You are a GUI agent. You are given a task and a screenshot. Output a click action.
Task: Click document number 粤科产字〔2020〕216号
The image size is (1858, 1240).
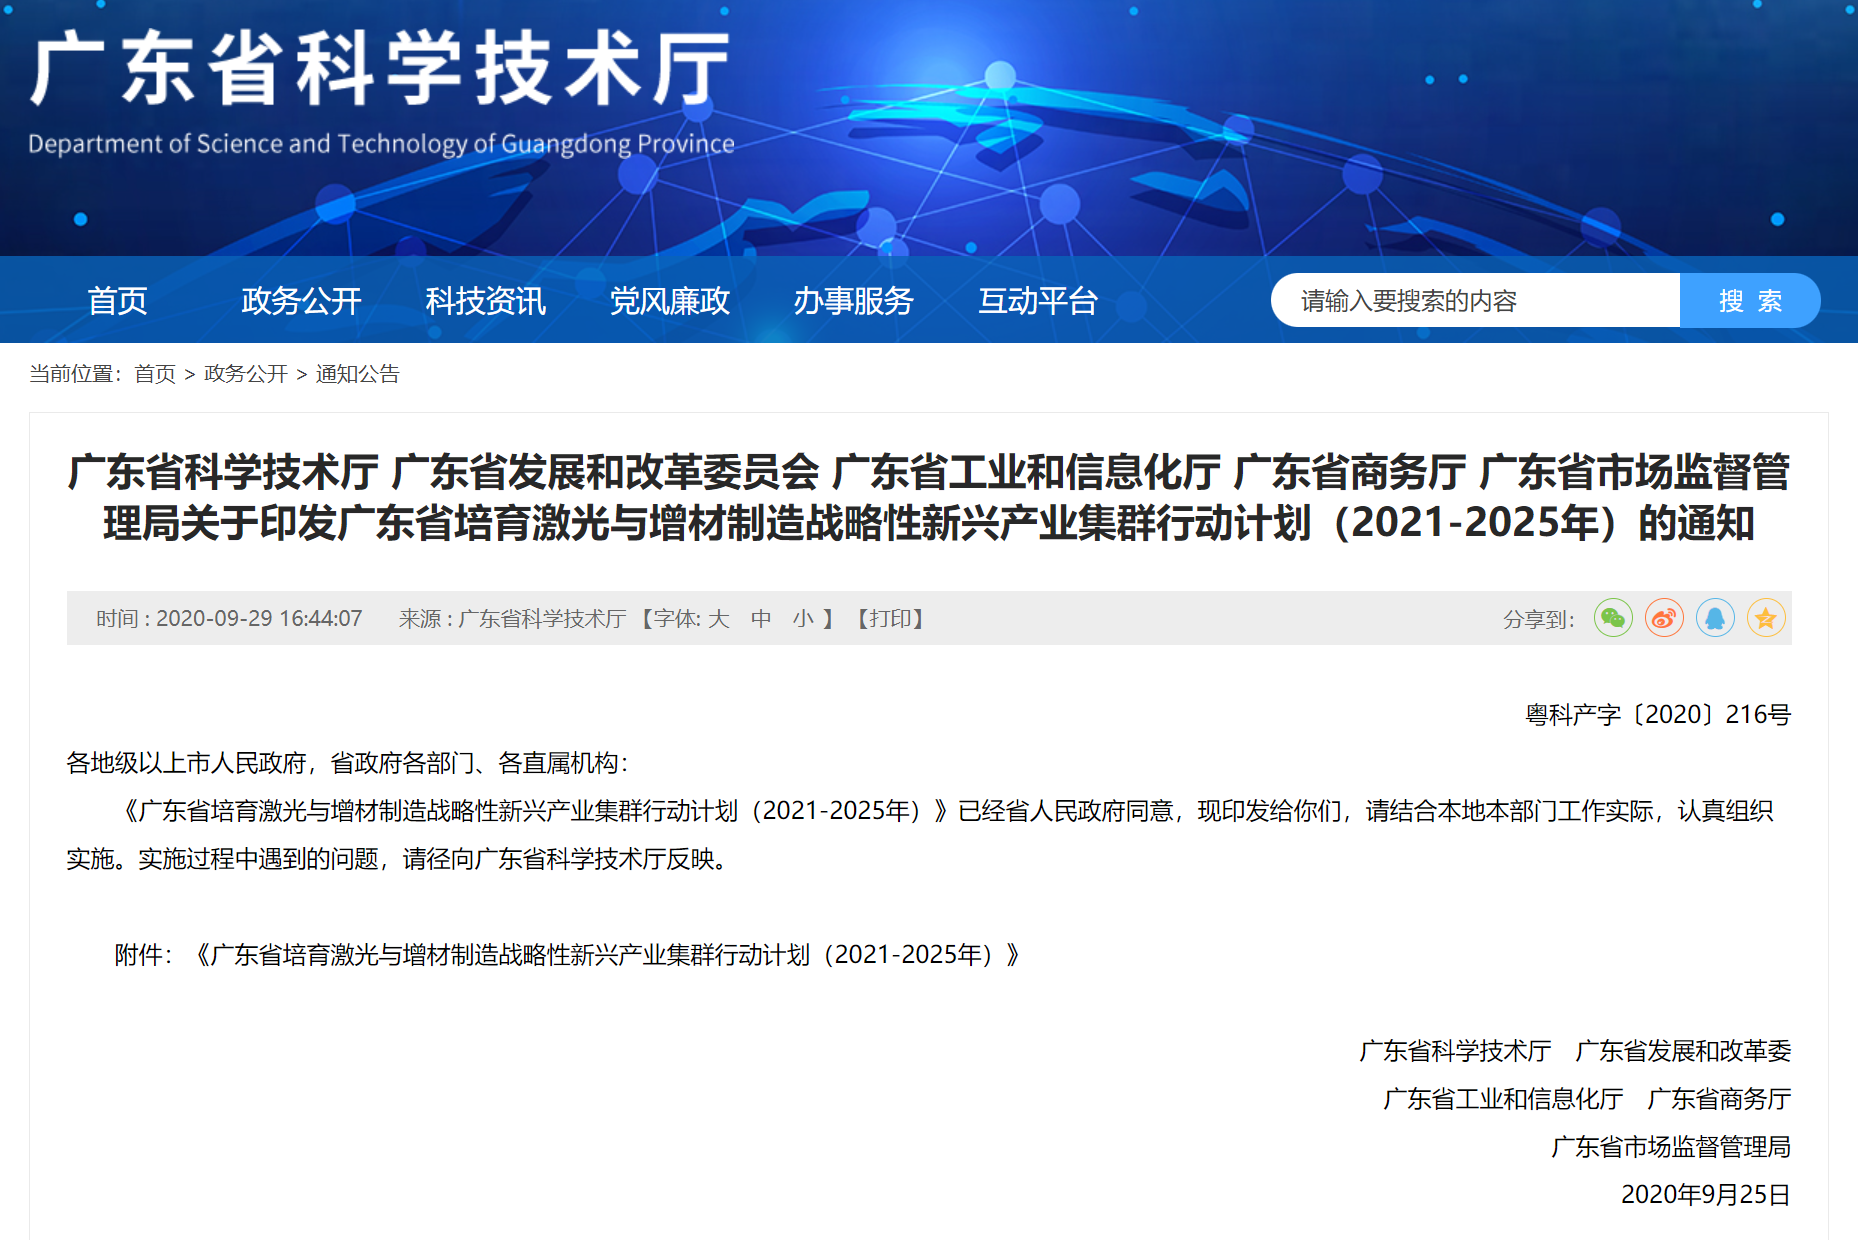[x=1658, y=715]
